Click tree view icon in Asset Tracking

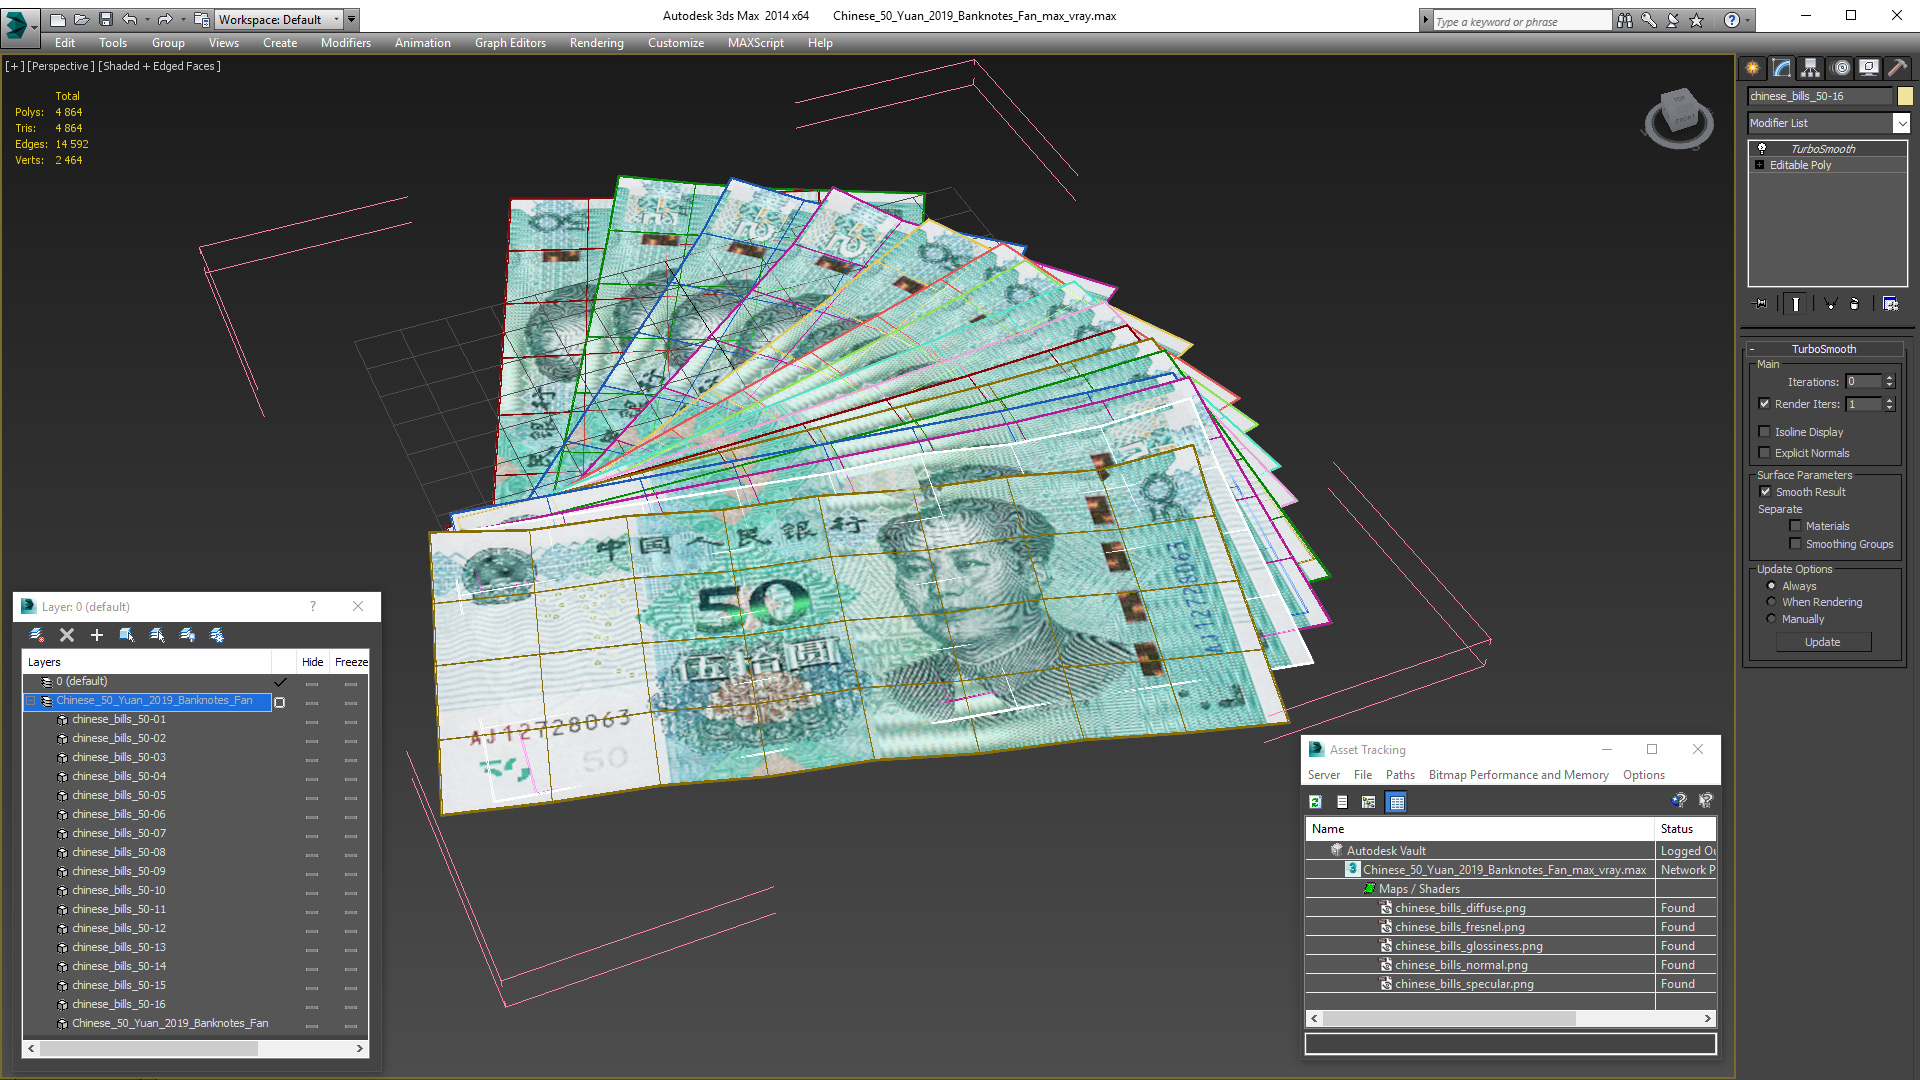pos(1369,802)
